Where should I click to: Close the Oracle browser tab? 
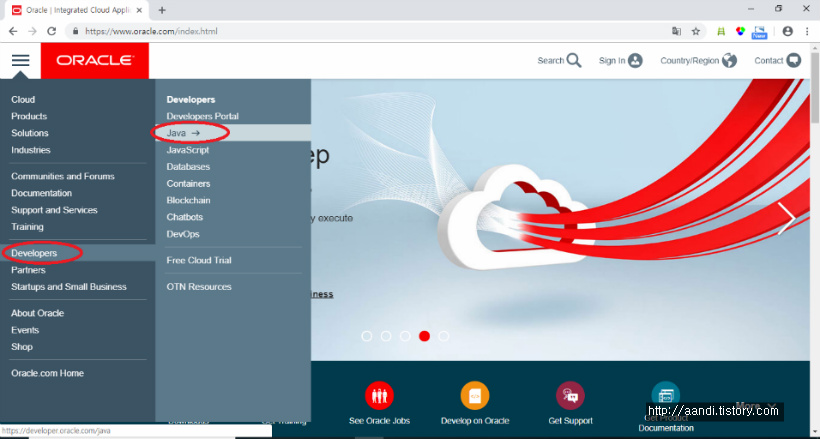[139, 10]
